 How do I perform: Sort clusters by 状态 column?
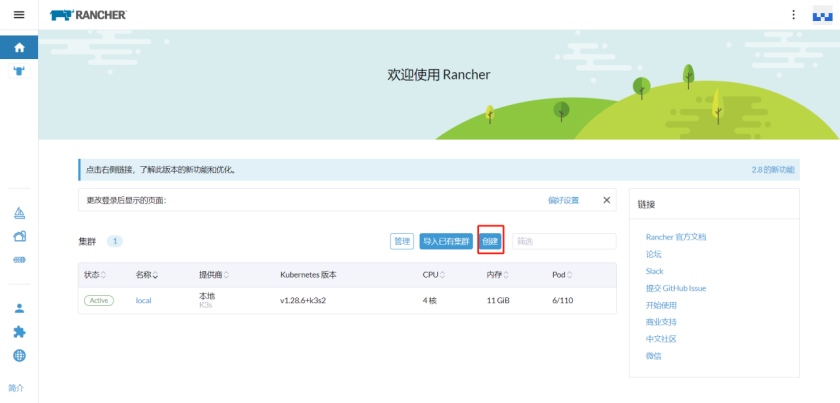click(x=95, y=275)
